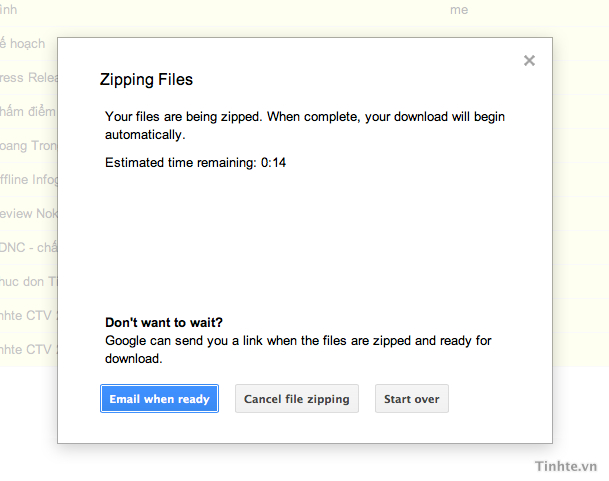
Task: Click the Email when ready button
Action: pos(159,399)
